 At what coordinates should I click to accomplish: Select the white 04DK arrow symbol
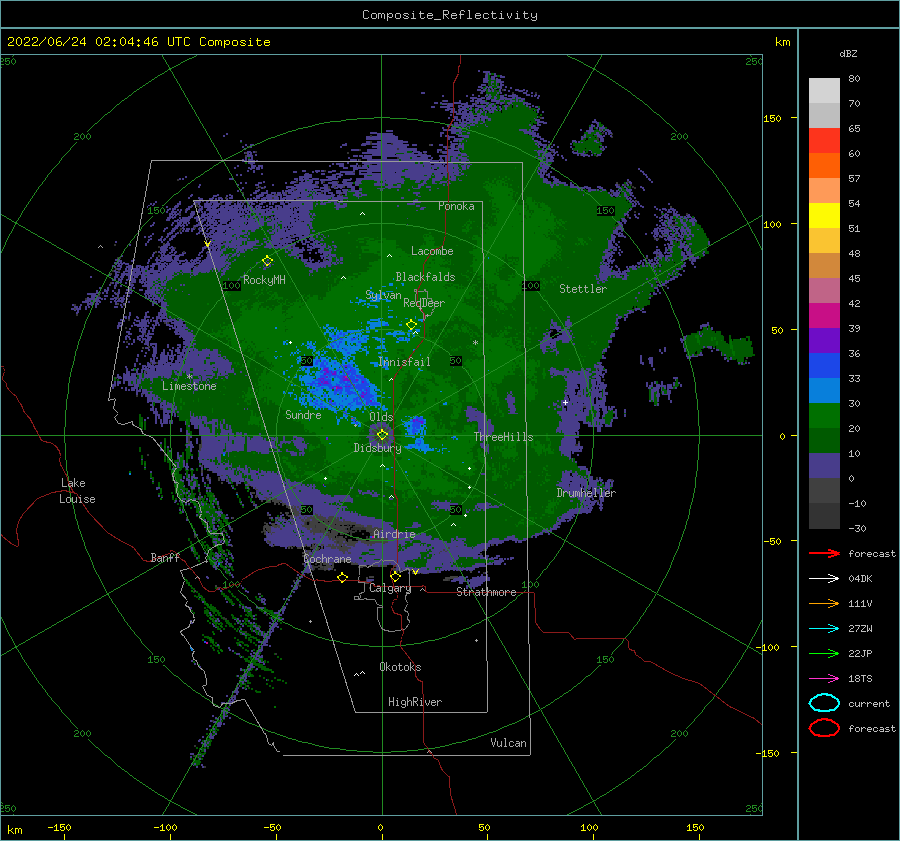(x=824, y=579)
